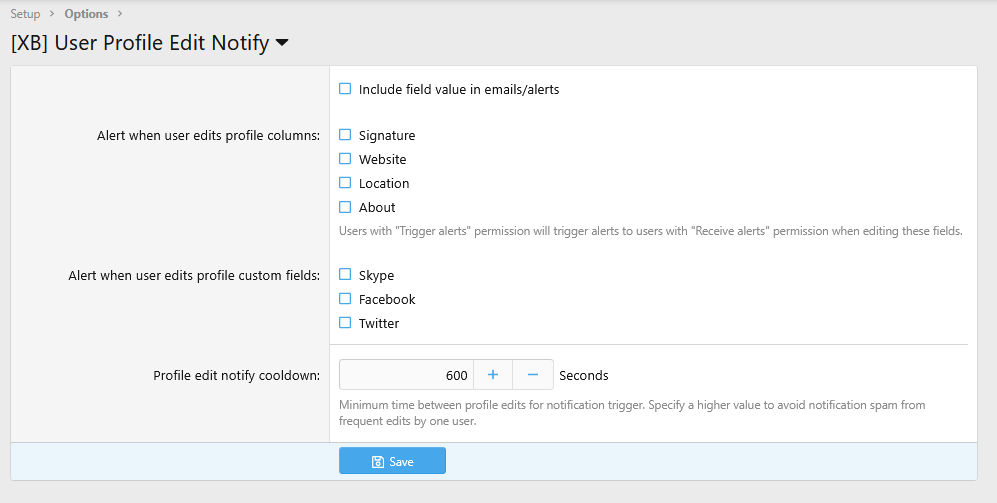Click the chevron after Options breadcrumb

tap(120, 14)
